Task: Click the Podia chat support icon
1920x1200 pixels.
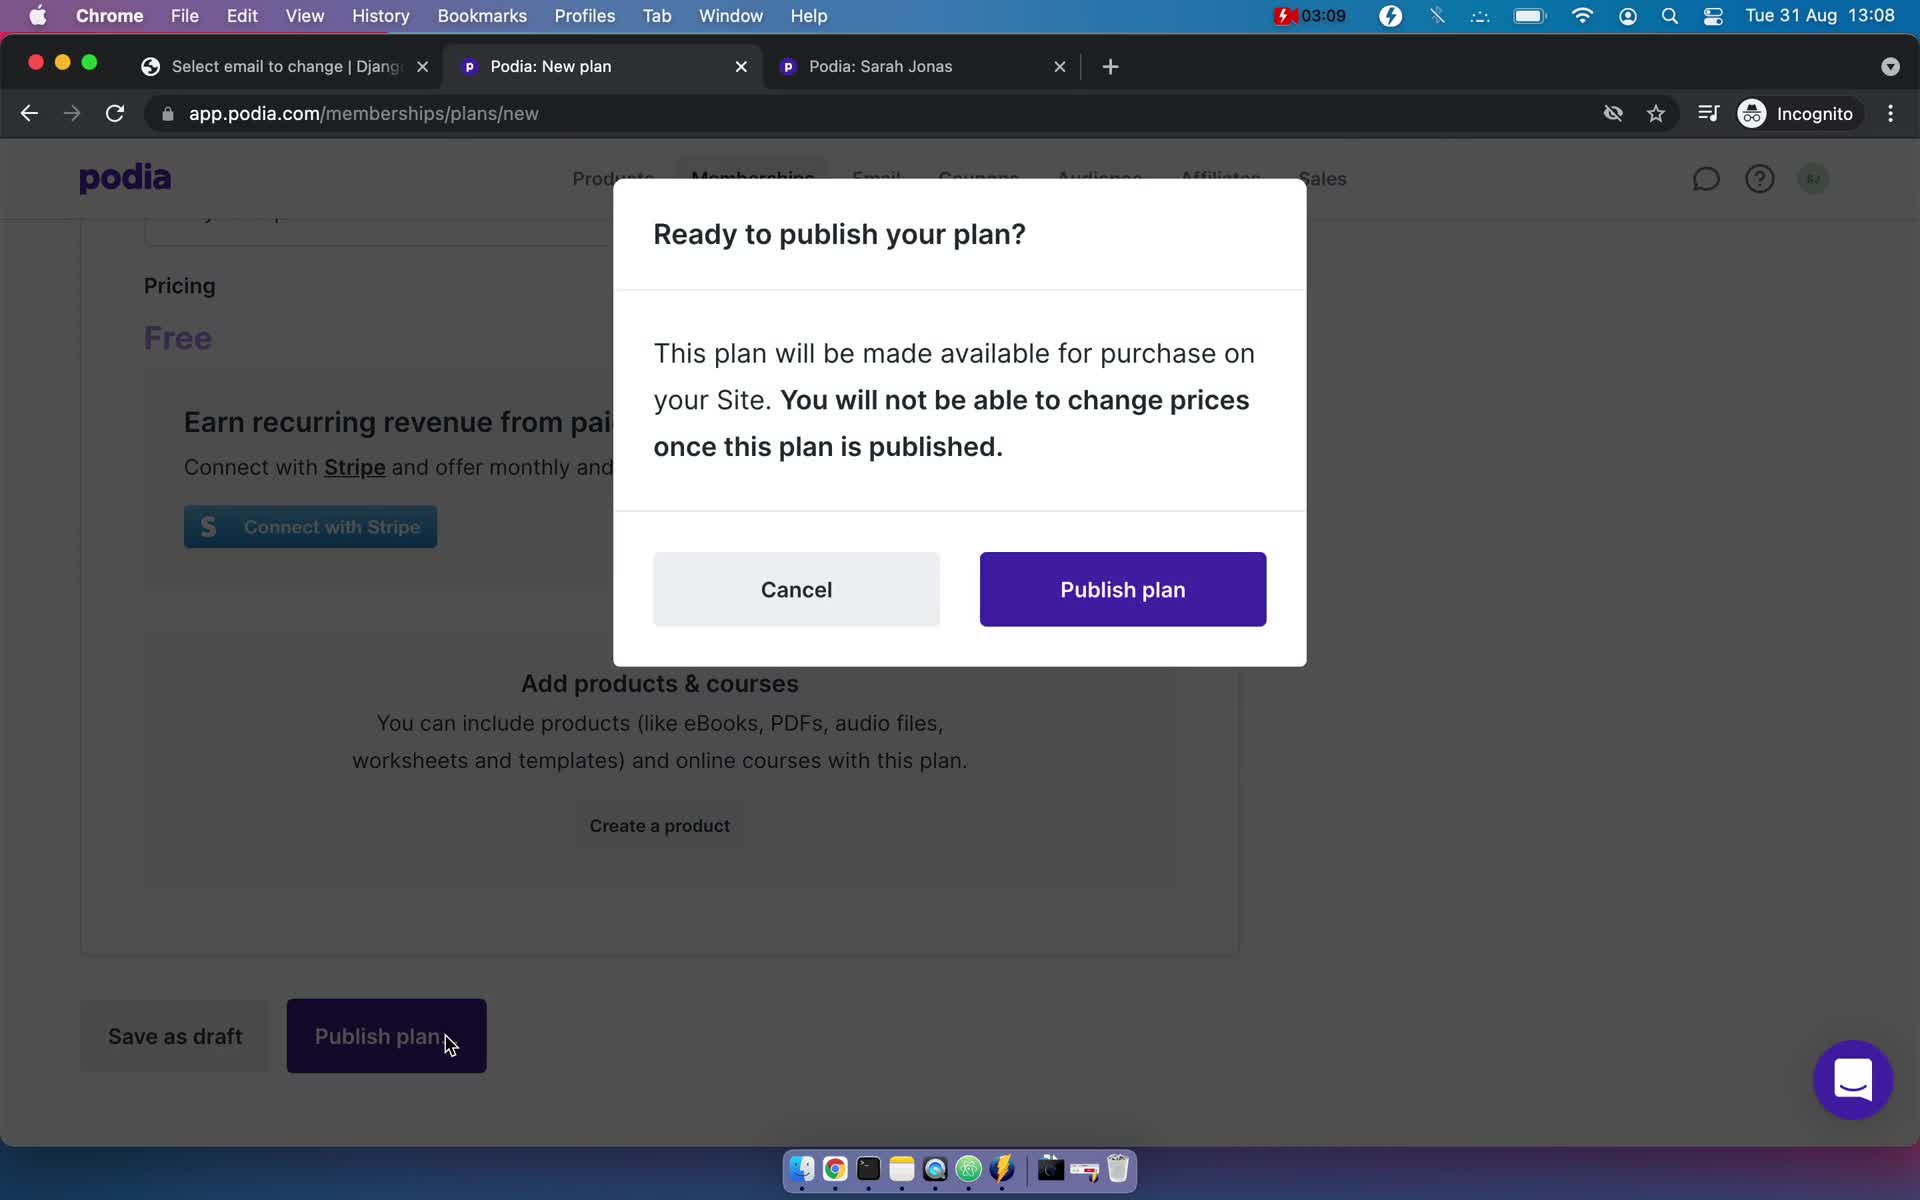Action: point(1852,1080)
